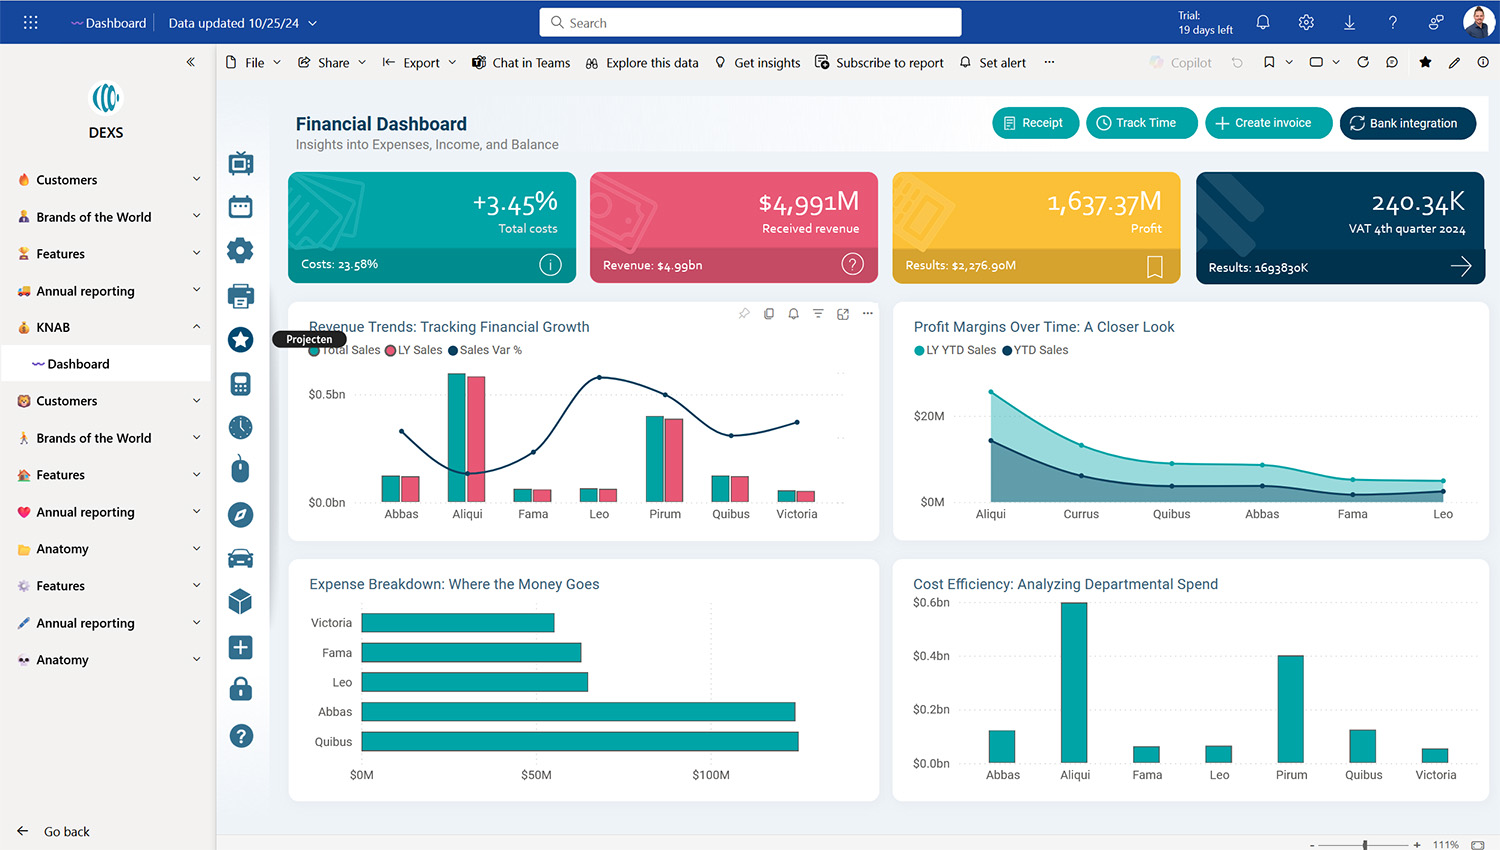Open the calculator tool in the sidebar
The width and height of the screenshot is (1500, 850).
[x=240, y=383]
